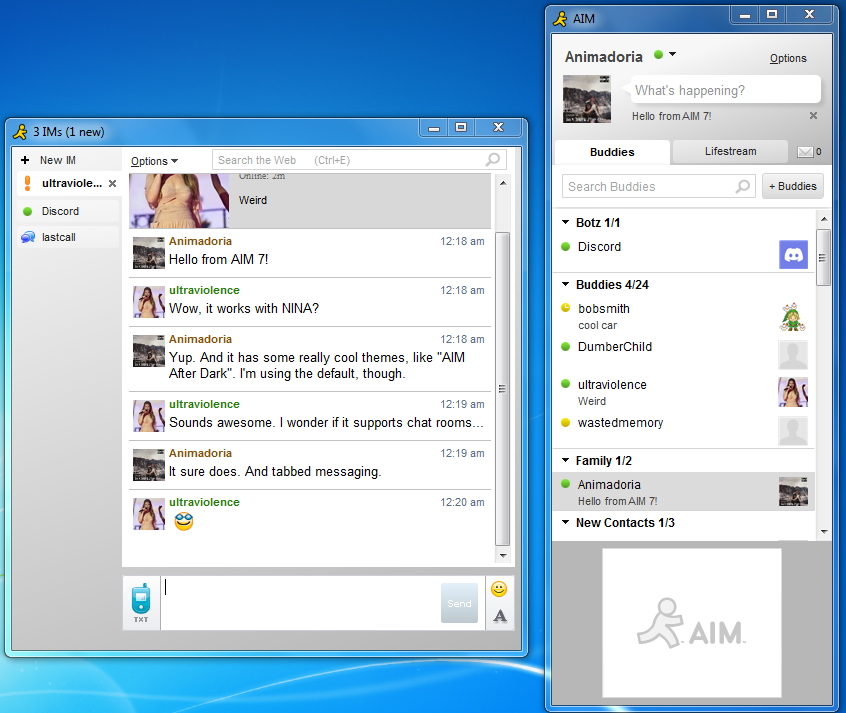
Task: Select the Discord conversation tab
Action: pyautogui.click(x=68, y=211)
